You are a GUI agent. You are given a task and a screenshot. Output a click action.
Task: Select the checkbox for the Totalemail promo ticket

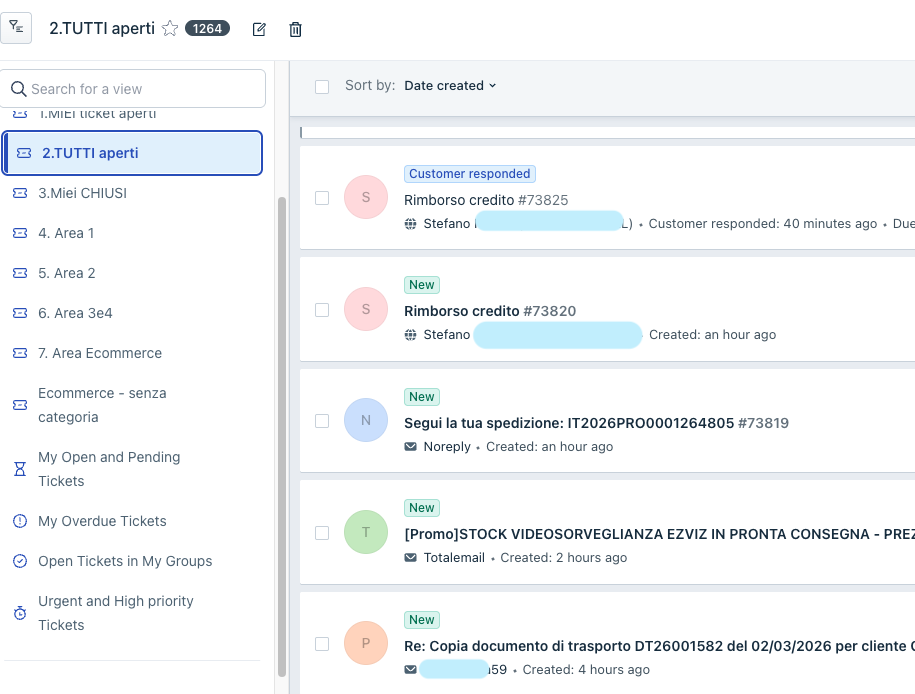click(322, 533)
